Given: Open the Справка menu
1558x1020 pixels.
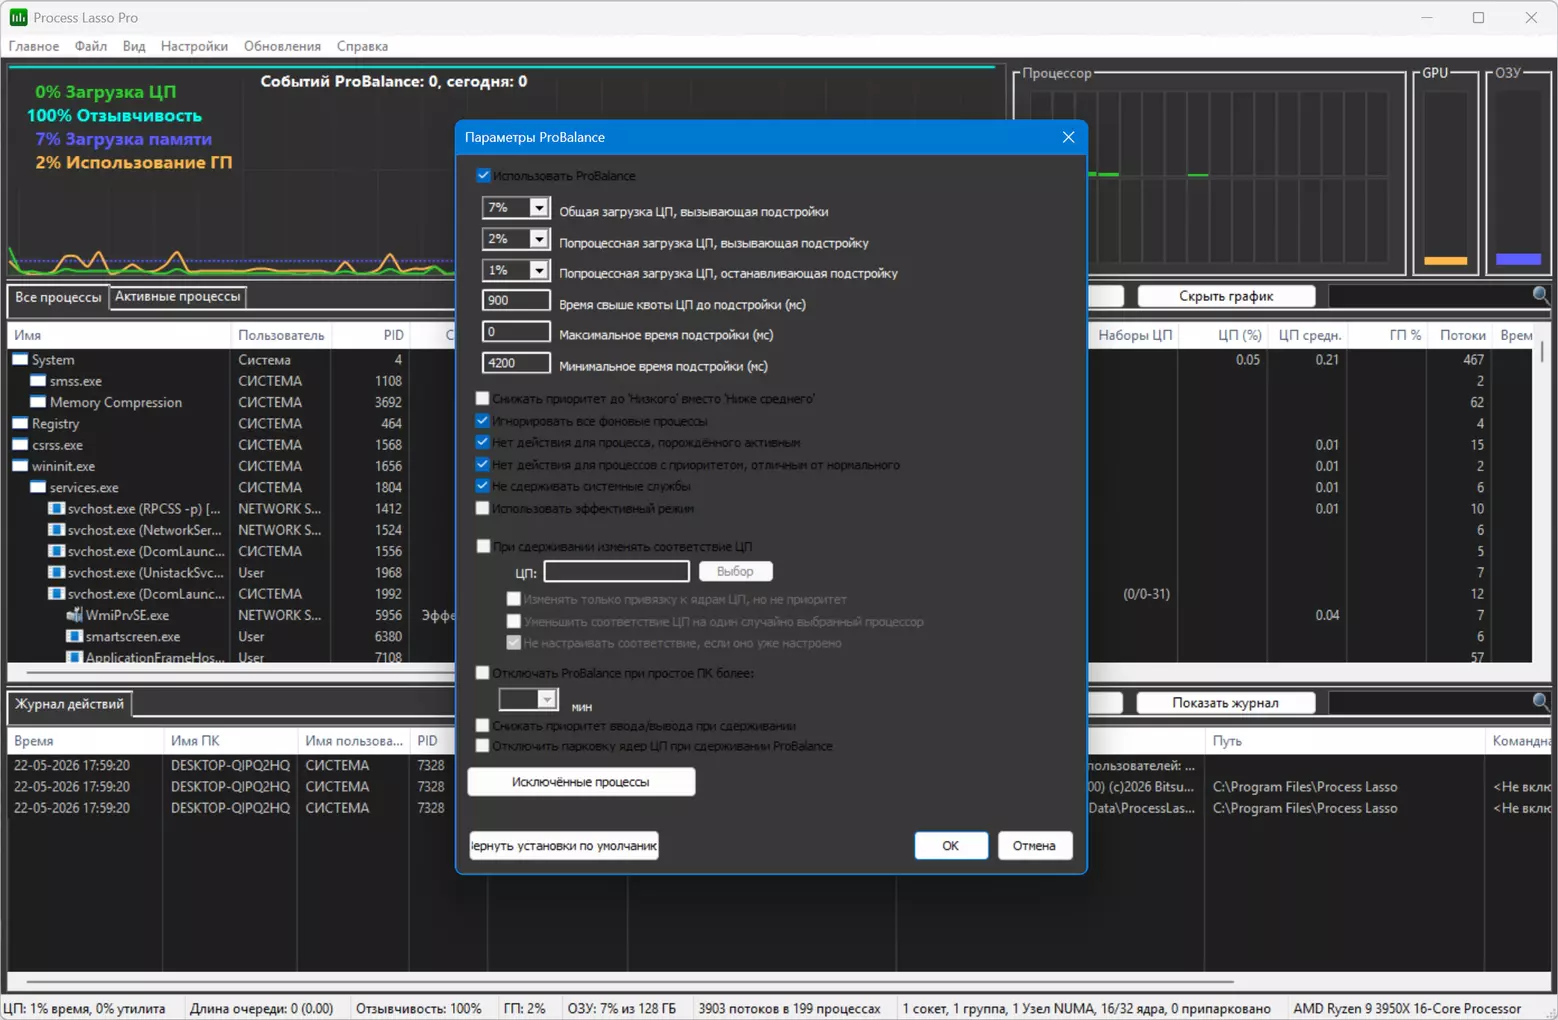Looking at the screenshot, I should point(362,46).
